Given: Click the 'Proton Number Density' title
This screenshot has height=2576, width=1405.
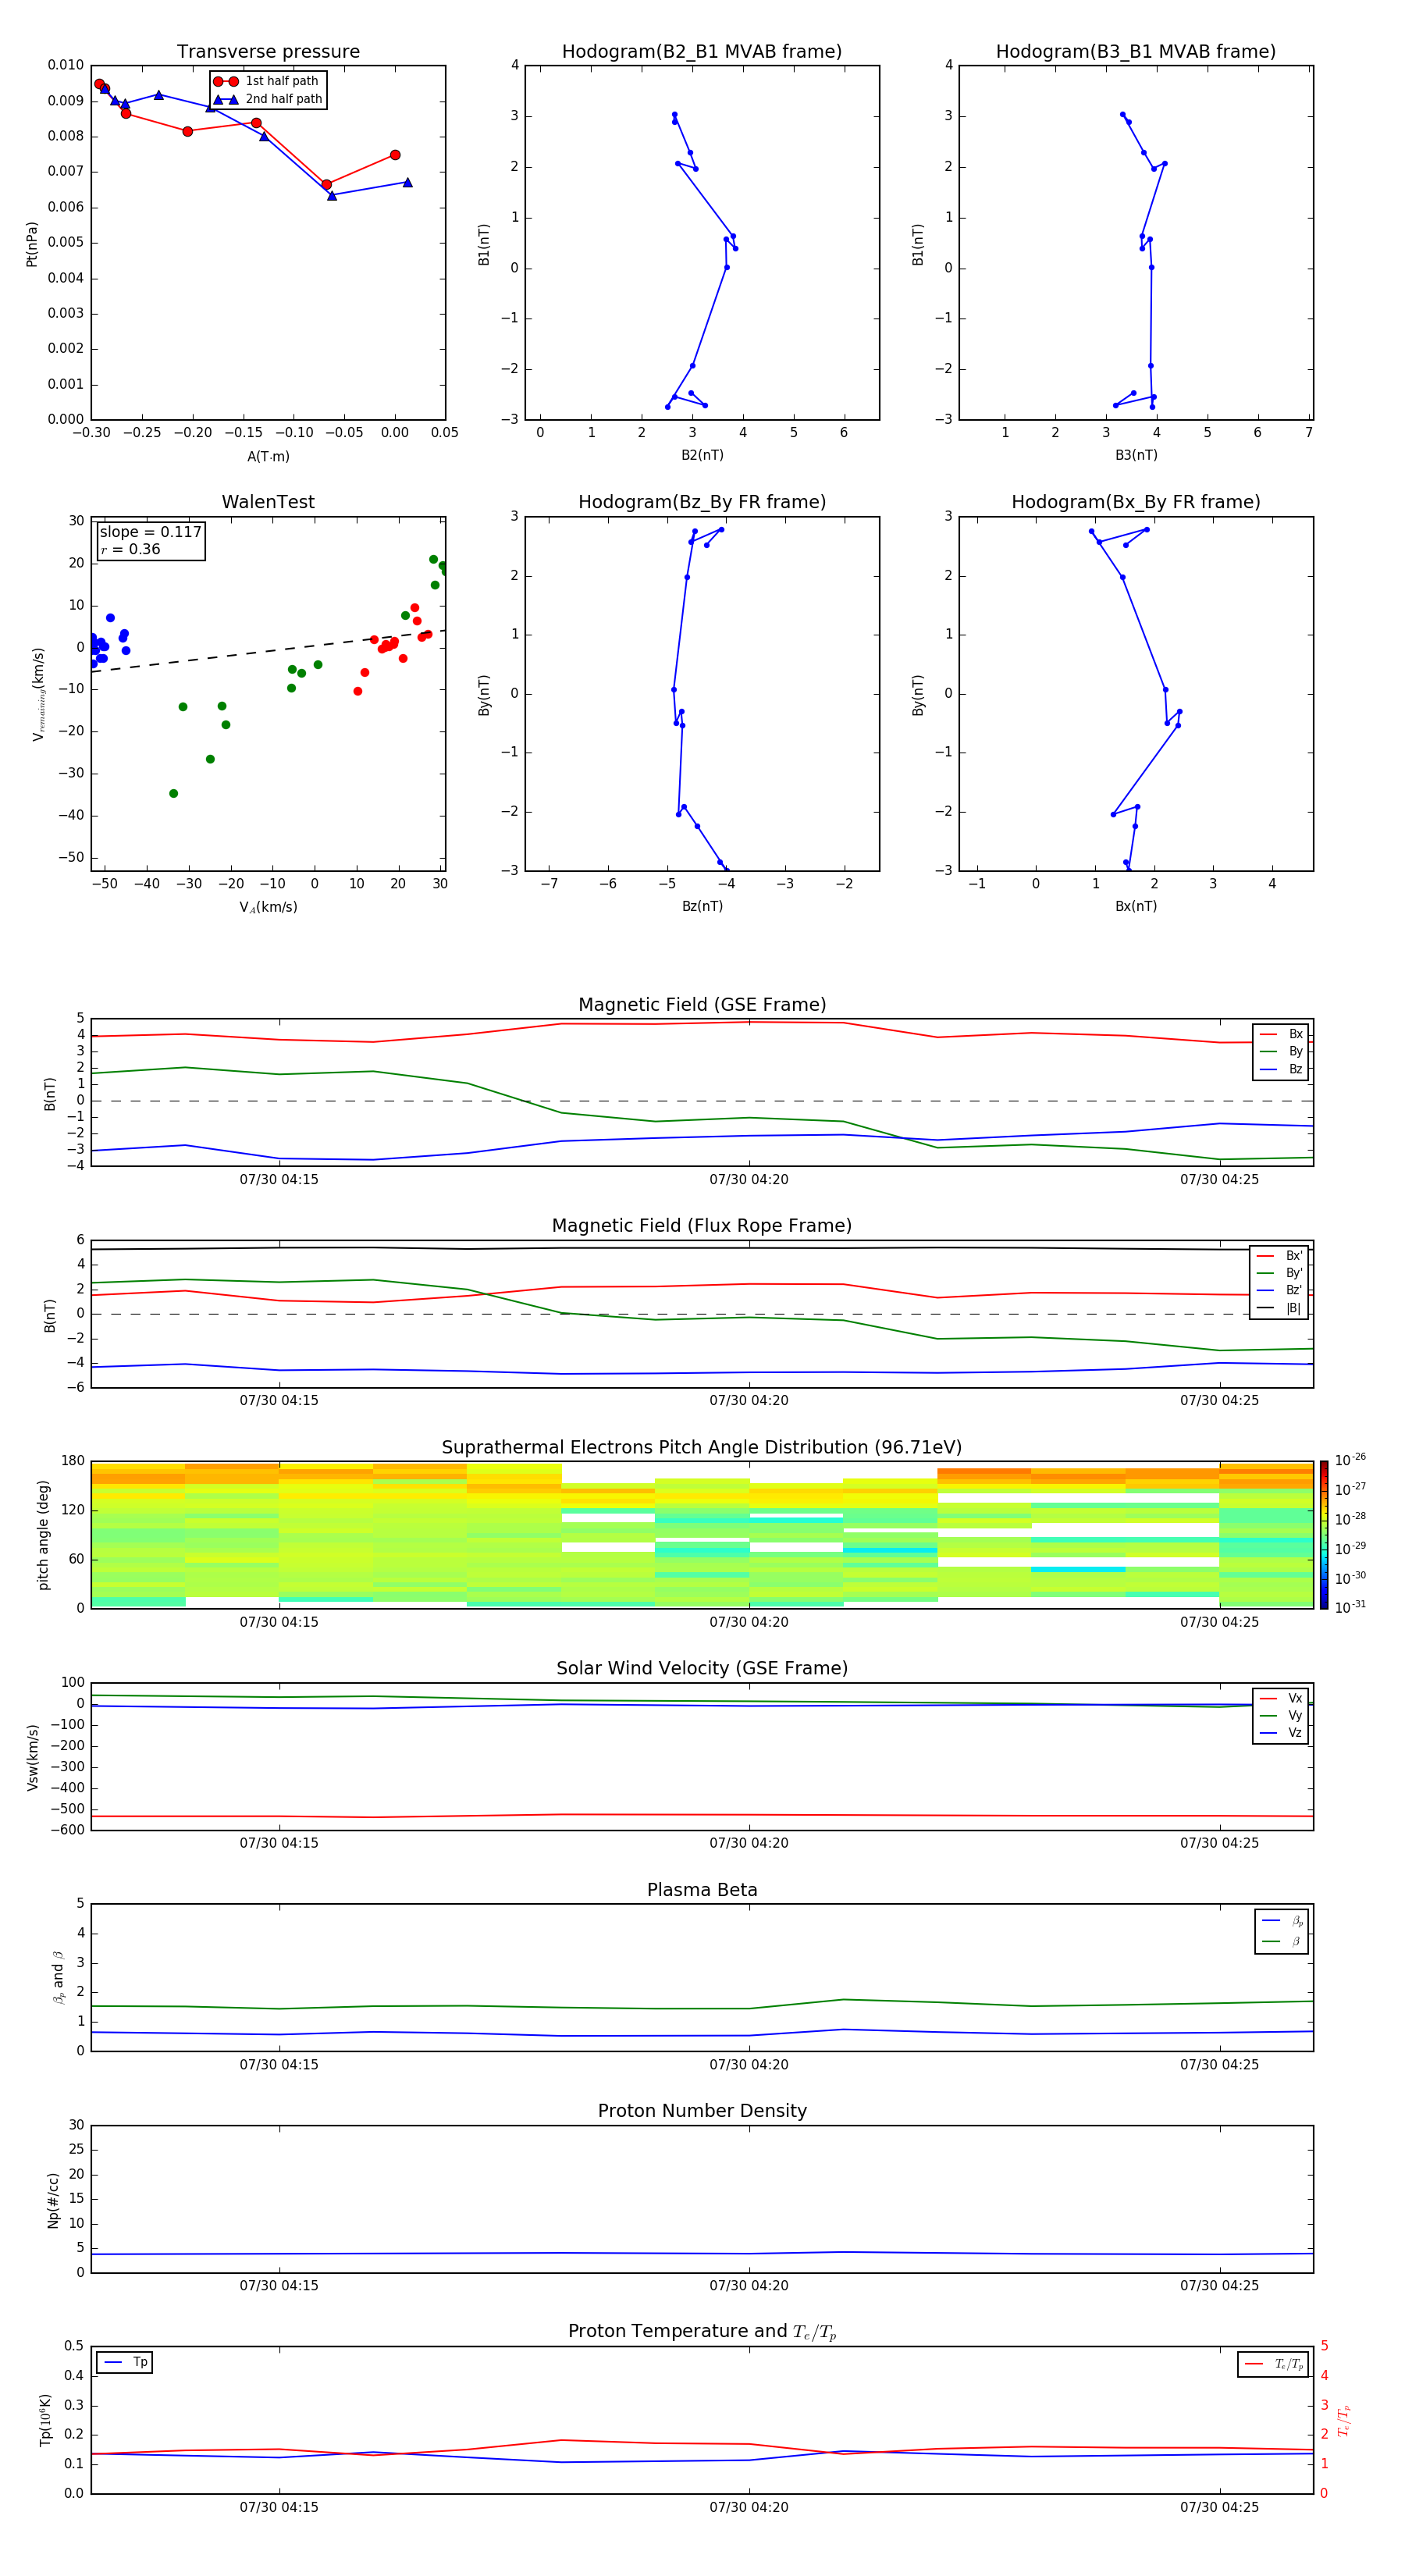Looking at the screenshot, I should coord(702,2111).
